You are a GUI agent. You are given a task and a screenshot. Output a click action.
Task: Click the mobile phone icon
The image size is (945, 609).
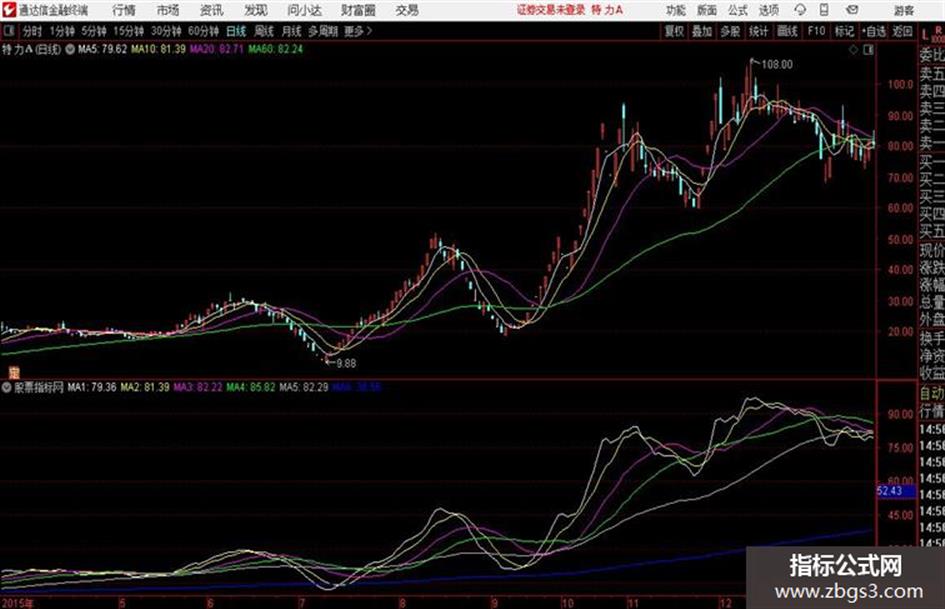tap(824, 10)
